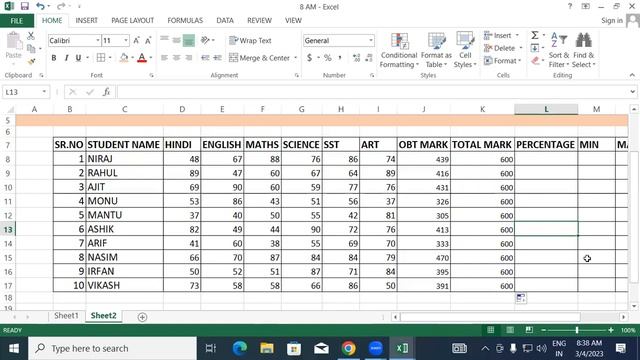Click the Cut scissors icon
The image size is (640, 360).
point(31,36)
